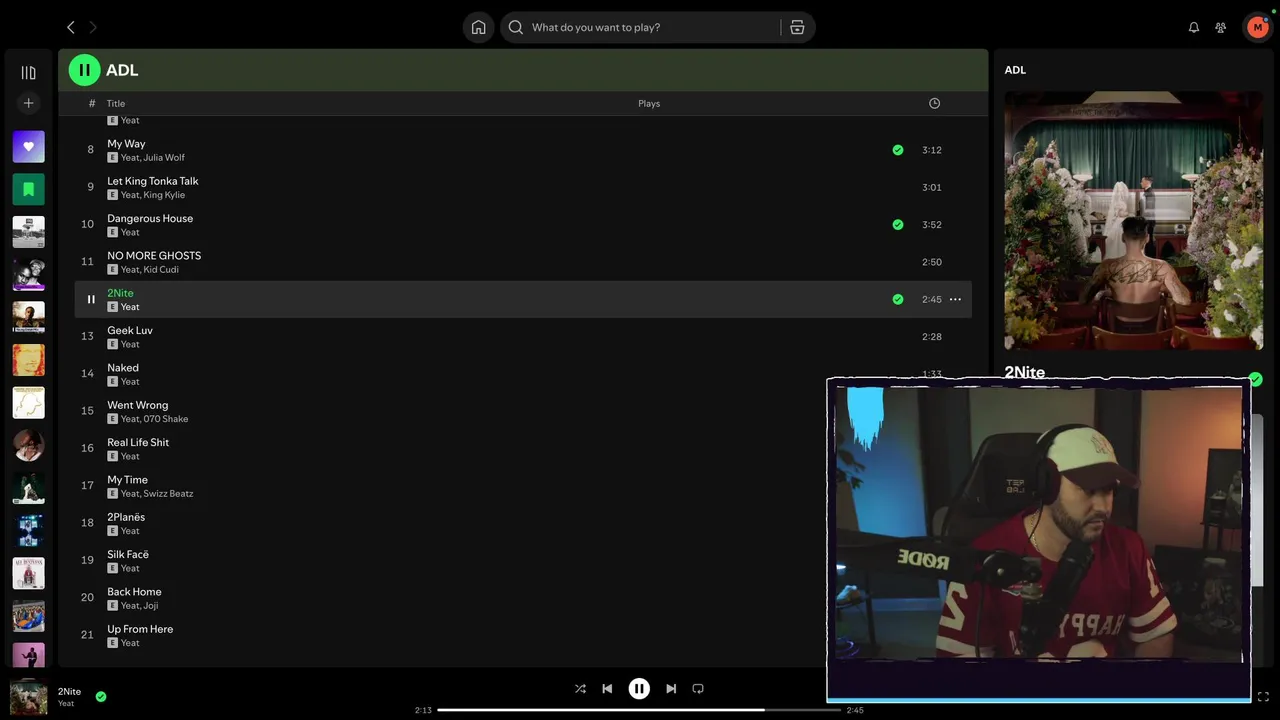
Task: Pause the 2Nite track row
Action: point(90,299)
